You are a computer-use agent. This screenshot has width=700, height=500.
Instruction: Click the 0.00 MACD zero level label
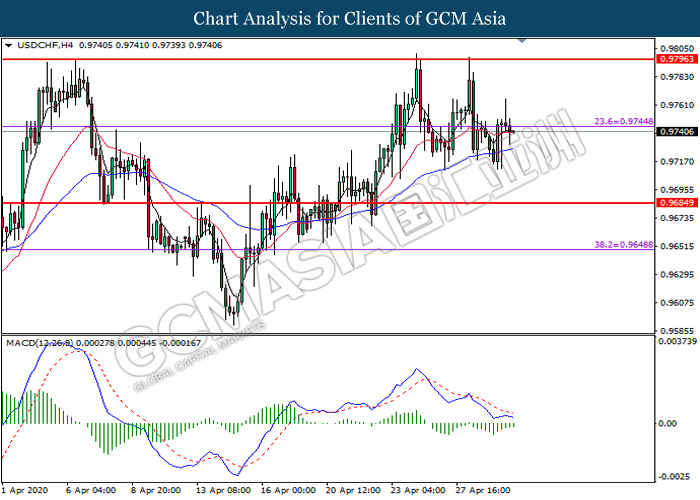(x=665, y=423)
